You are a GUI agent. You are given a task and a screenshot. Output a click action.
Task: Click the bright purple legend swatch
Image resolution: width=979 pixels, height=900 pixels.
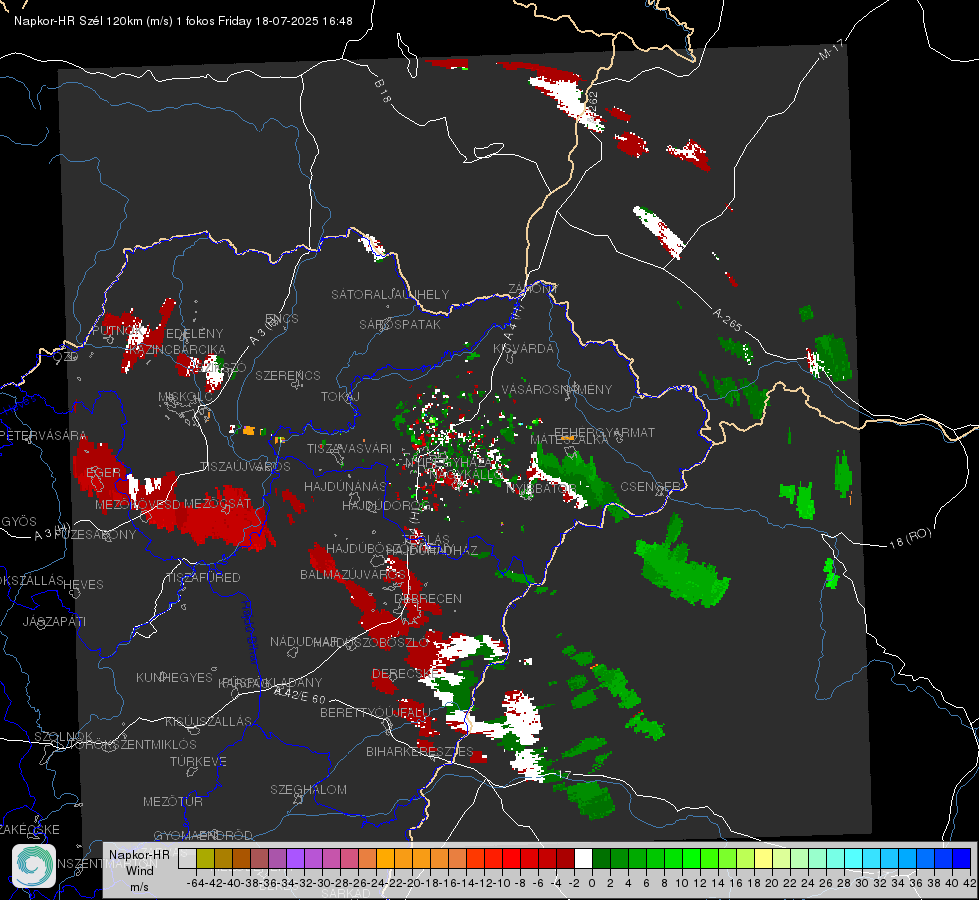[295, 859]
